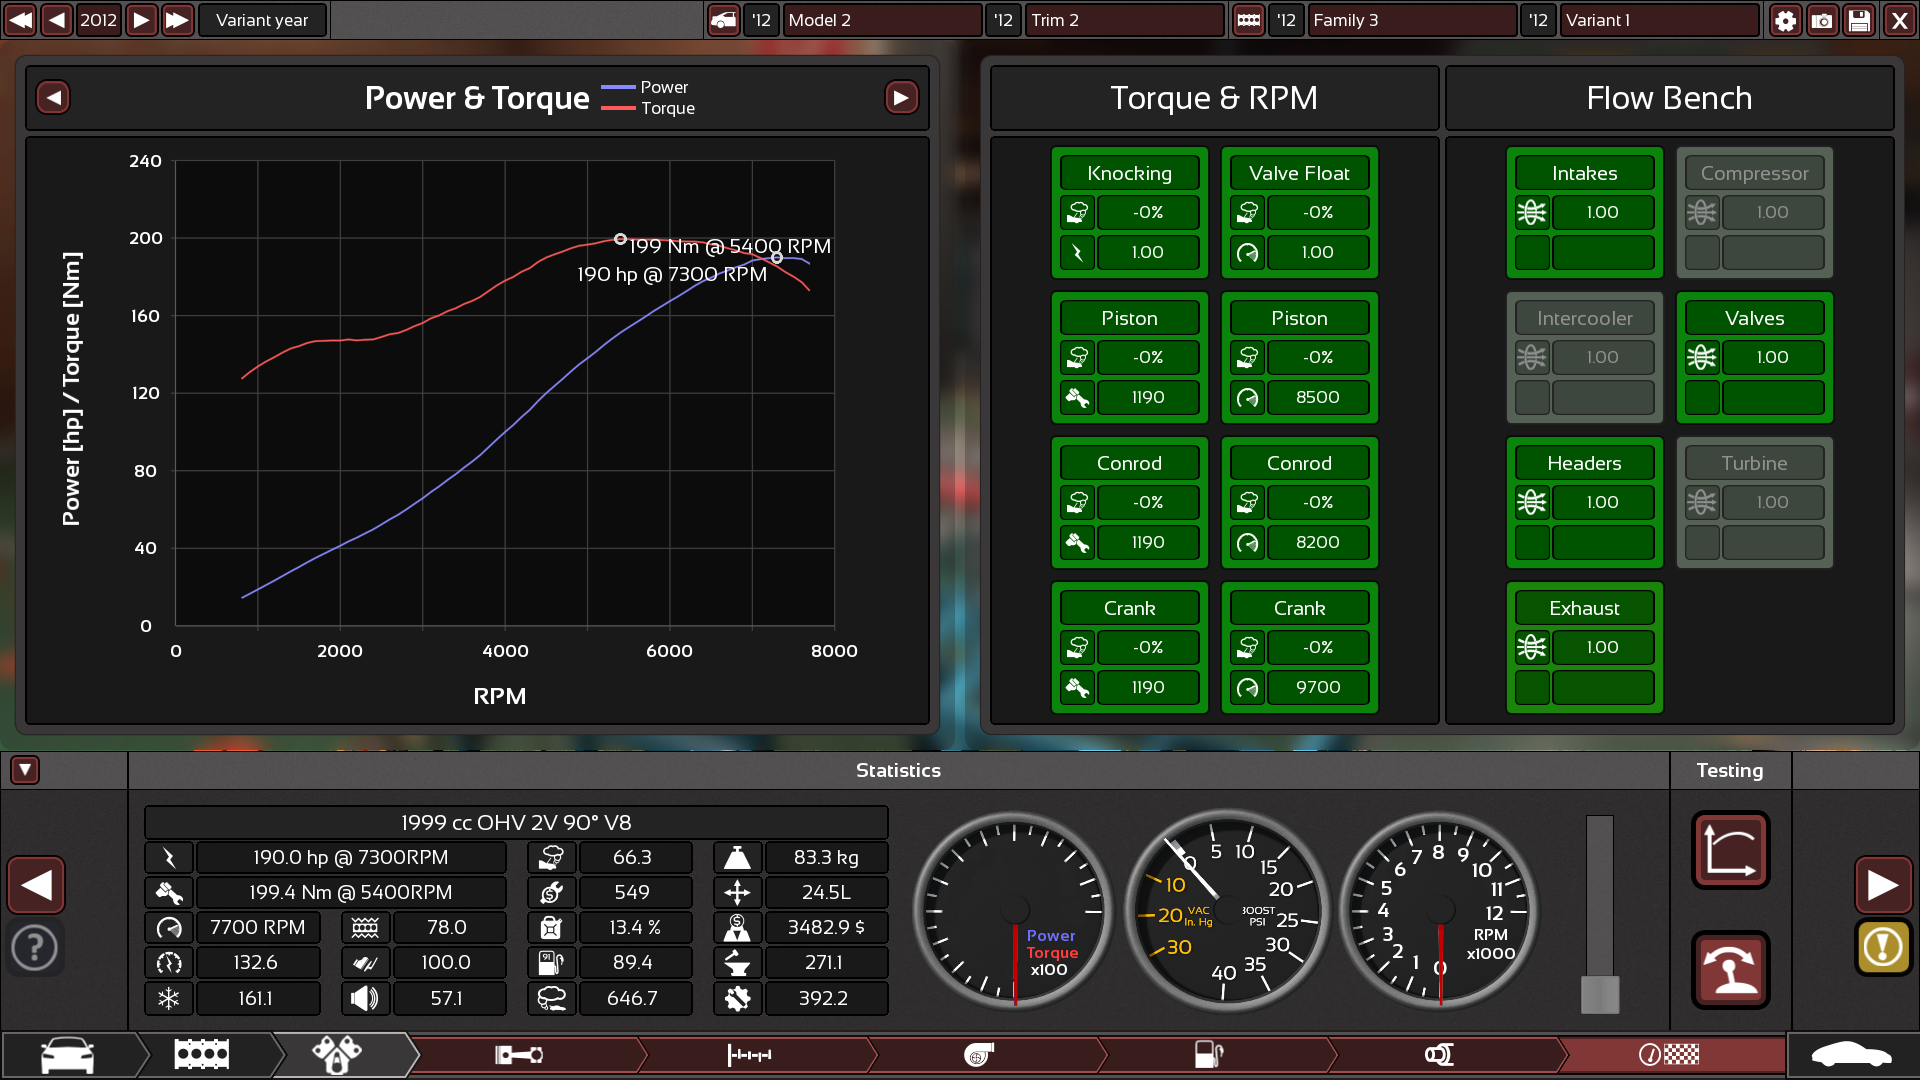Image resolution: width=1920 pixels, height=1080 pixels.
Task: Go to next step with large right arrow
Action: [1883, 885]
